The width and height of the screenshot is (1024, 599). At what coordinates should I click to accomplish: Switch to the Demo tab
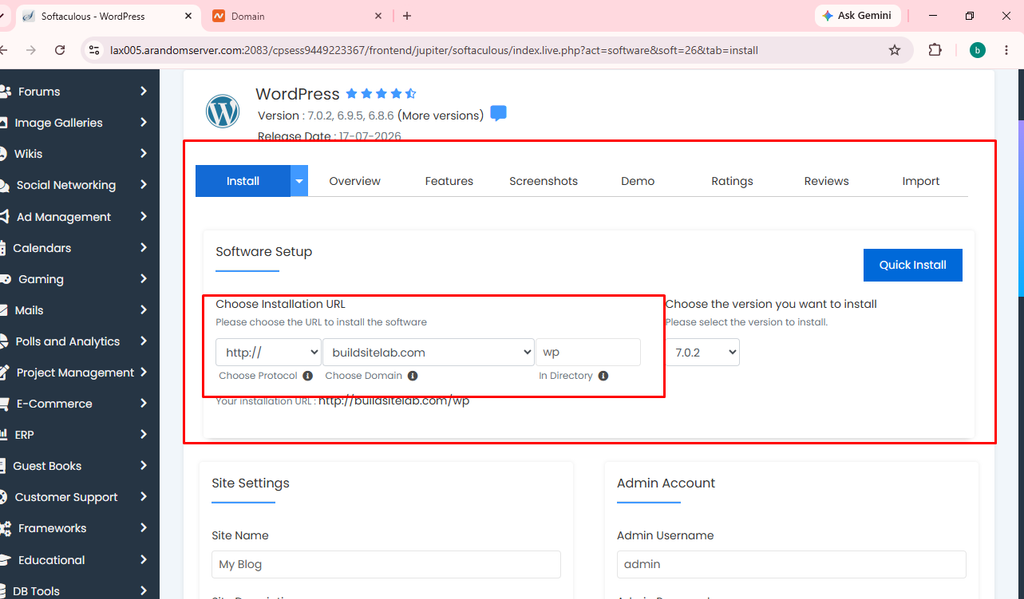tap(637, 181)
